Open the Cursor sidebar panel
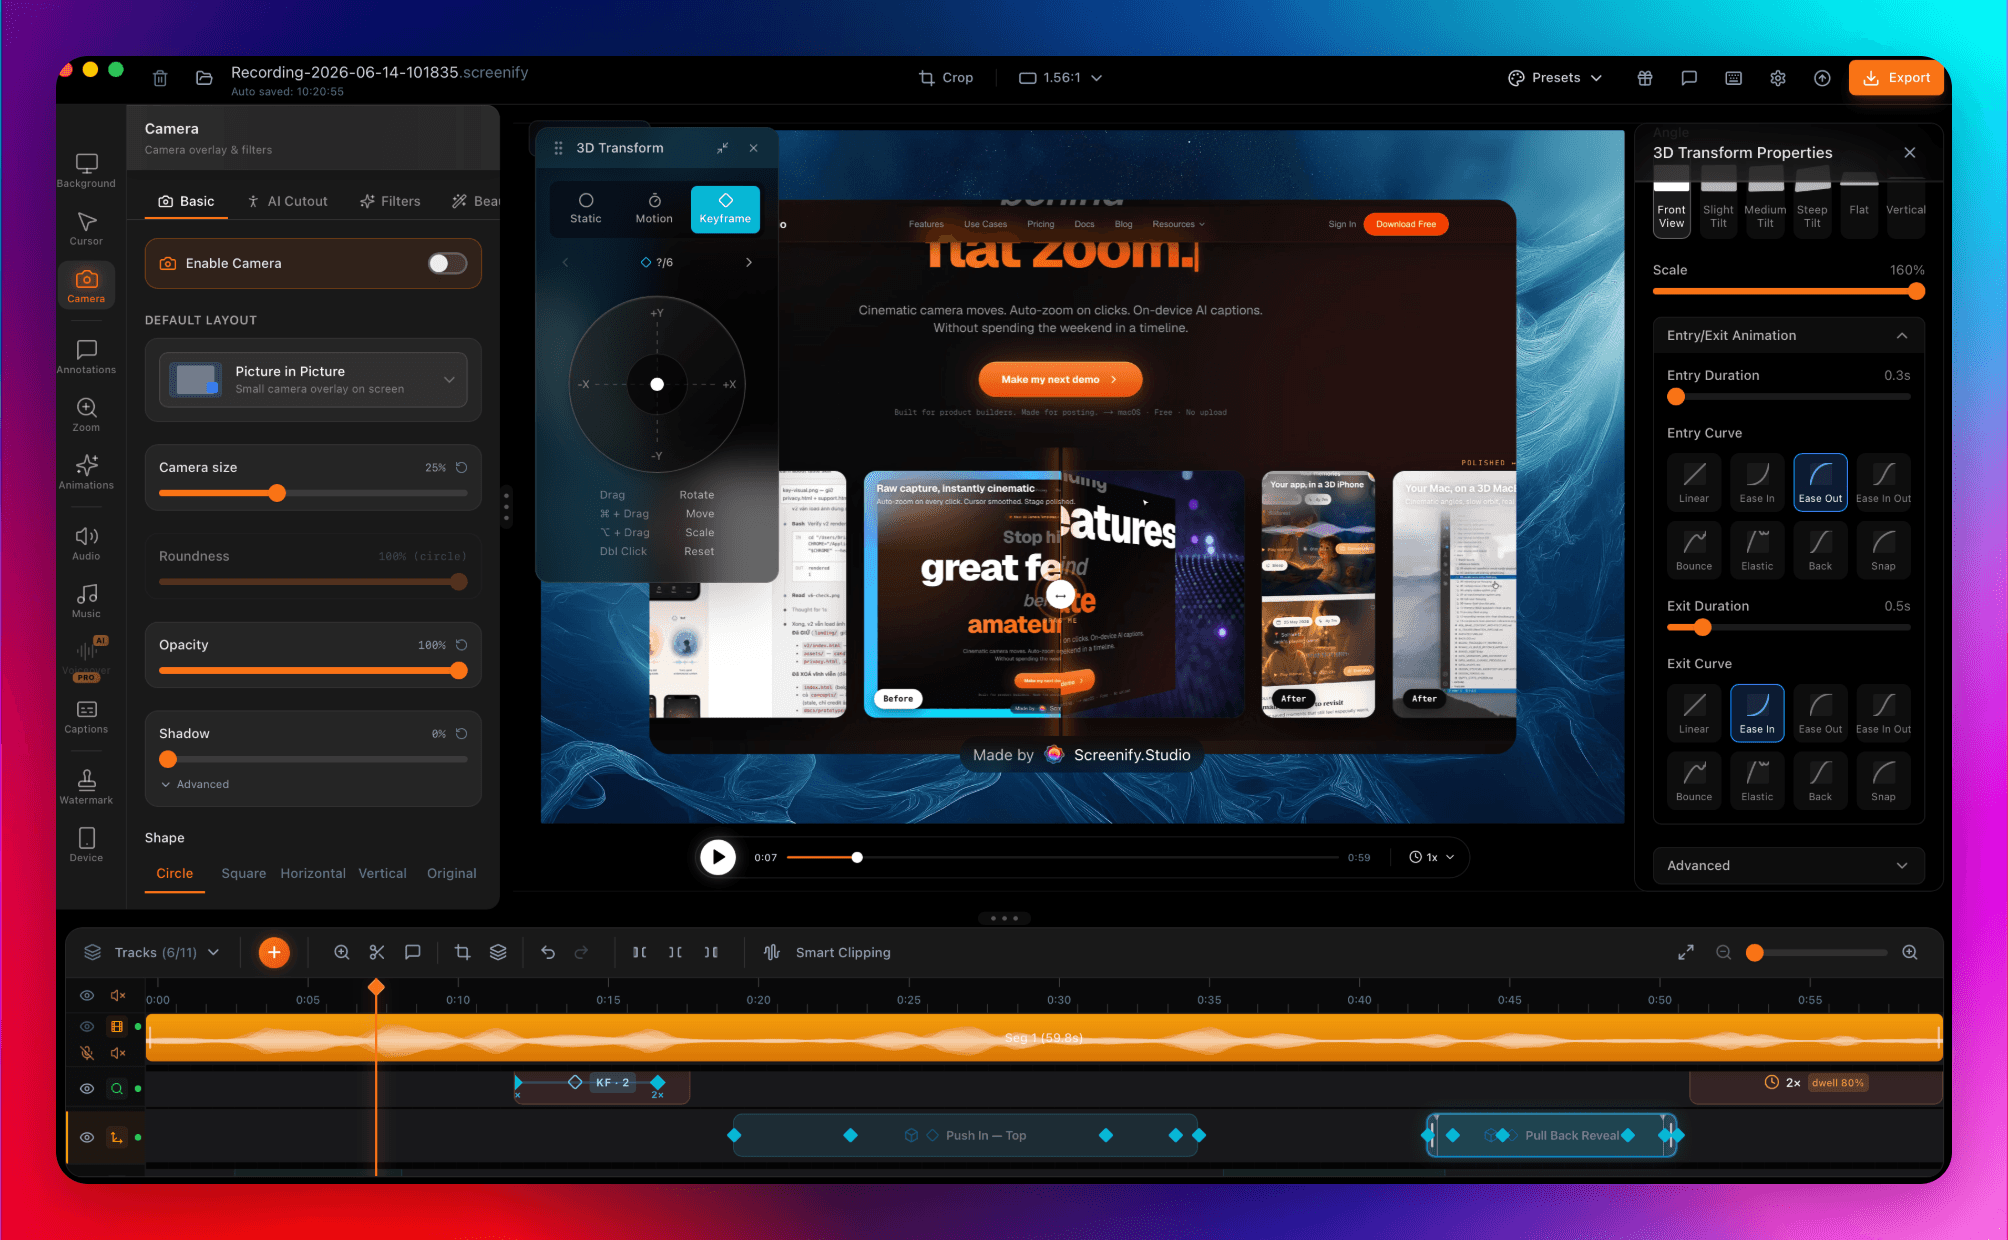The height and width of the screenshot is (1240, 2008). [x=86, y=228]
